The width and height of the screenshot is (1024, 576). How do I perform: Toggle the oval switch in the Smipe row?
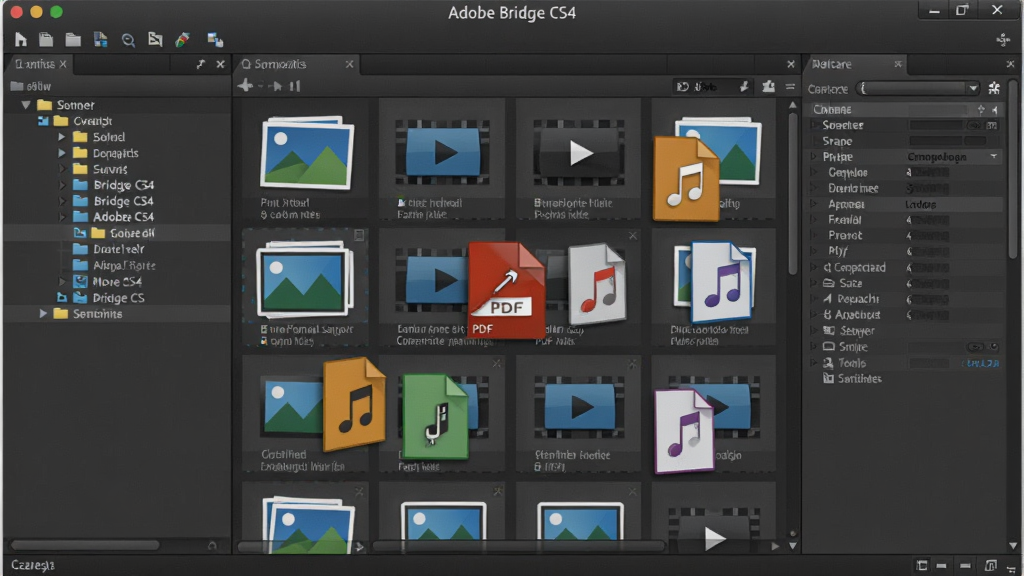click(x=975, y=347)
